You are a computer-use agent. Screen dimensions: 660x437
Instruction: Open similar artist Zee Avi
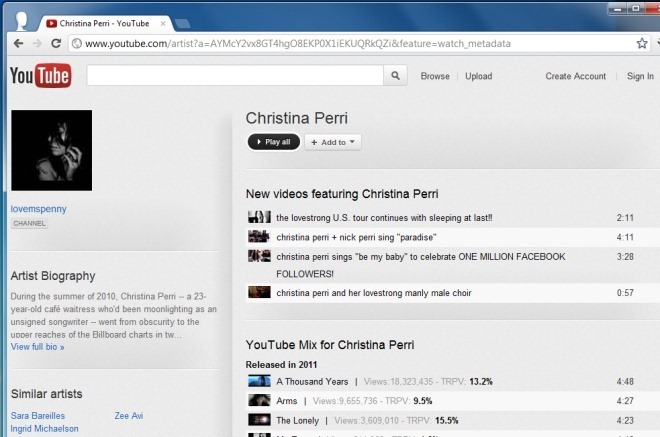tap(129, 416)
